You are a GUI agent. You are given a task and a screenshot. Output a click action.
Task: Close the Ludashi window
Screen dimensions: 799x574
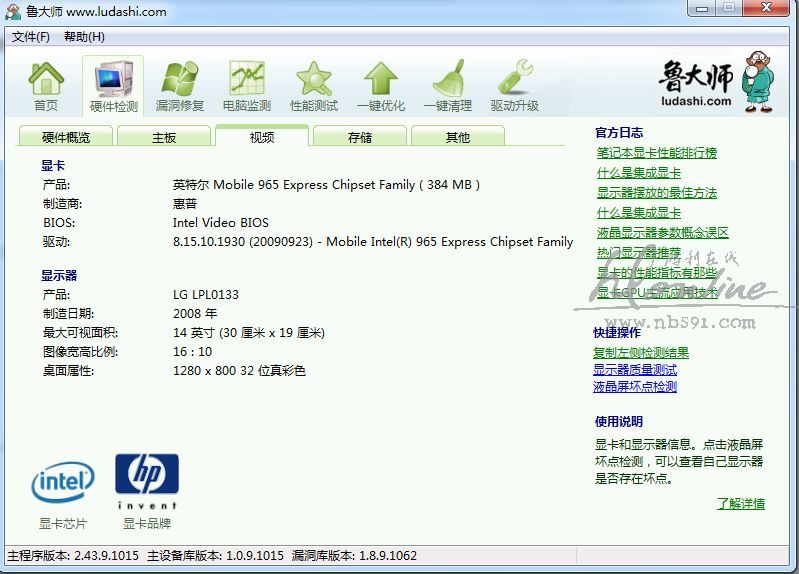[766, 8]
